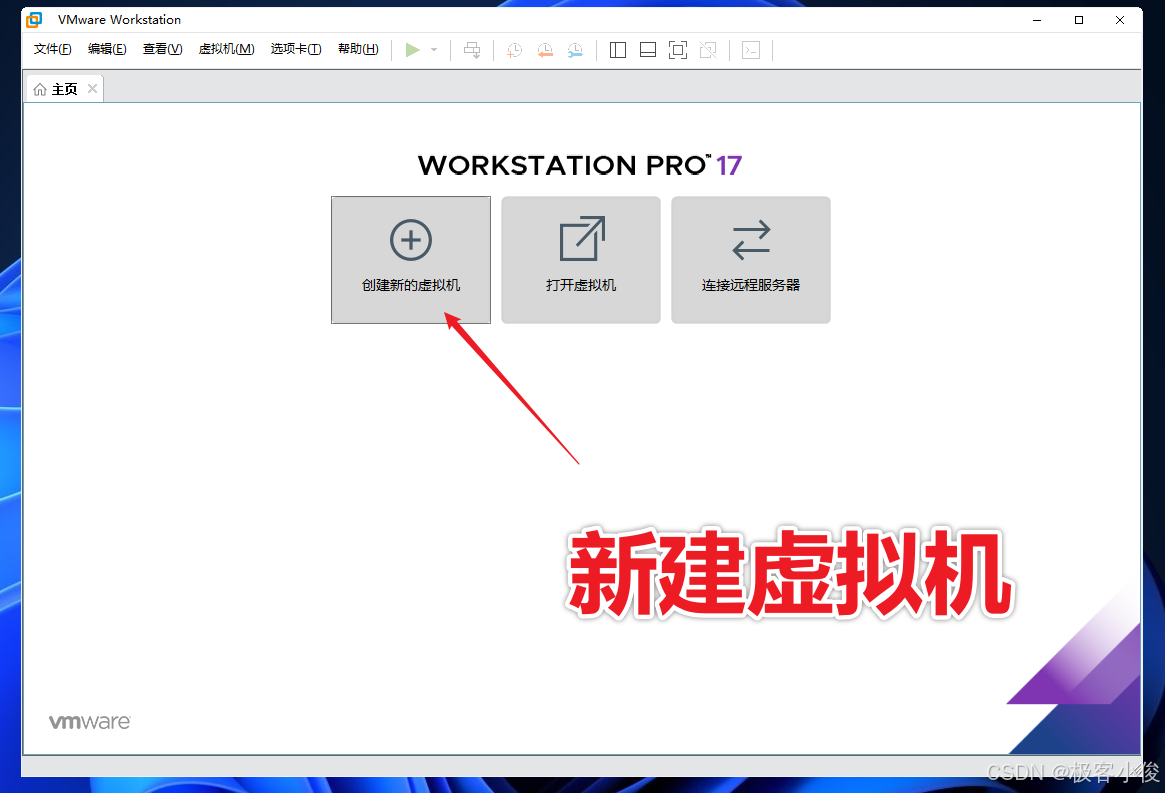Viewport: 1165px width, 793px height.
Task: Open the 查看(V) menu
Action: click(x=162, y=49)
